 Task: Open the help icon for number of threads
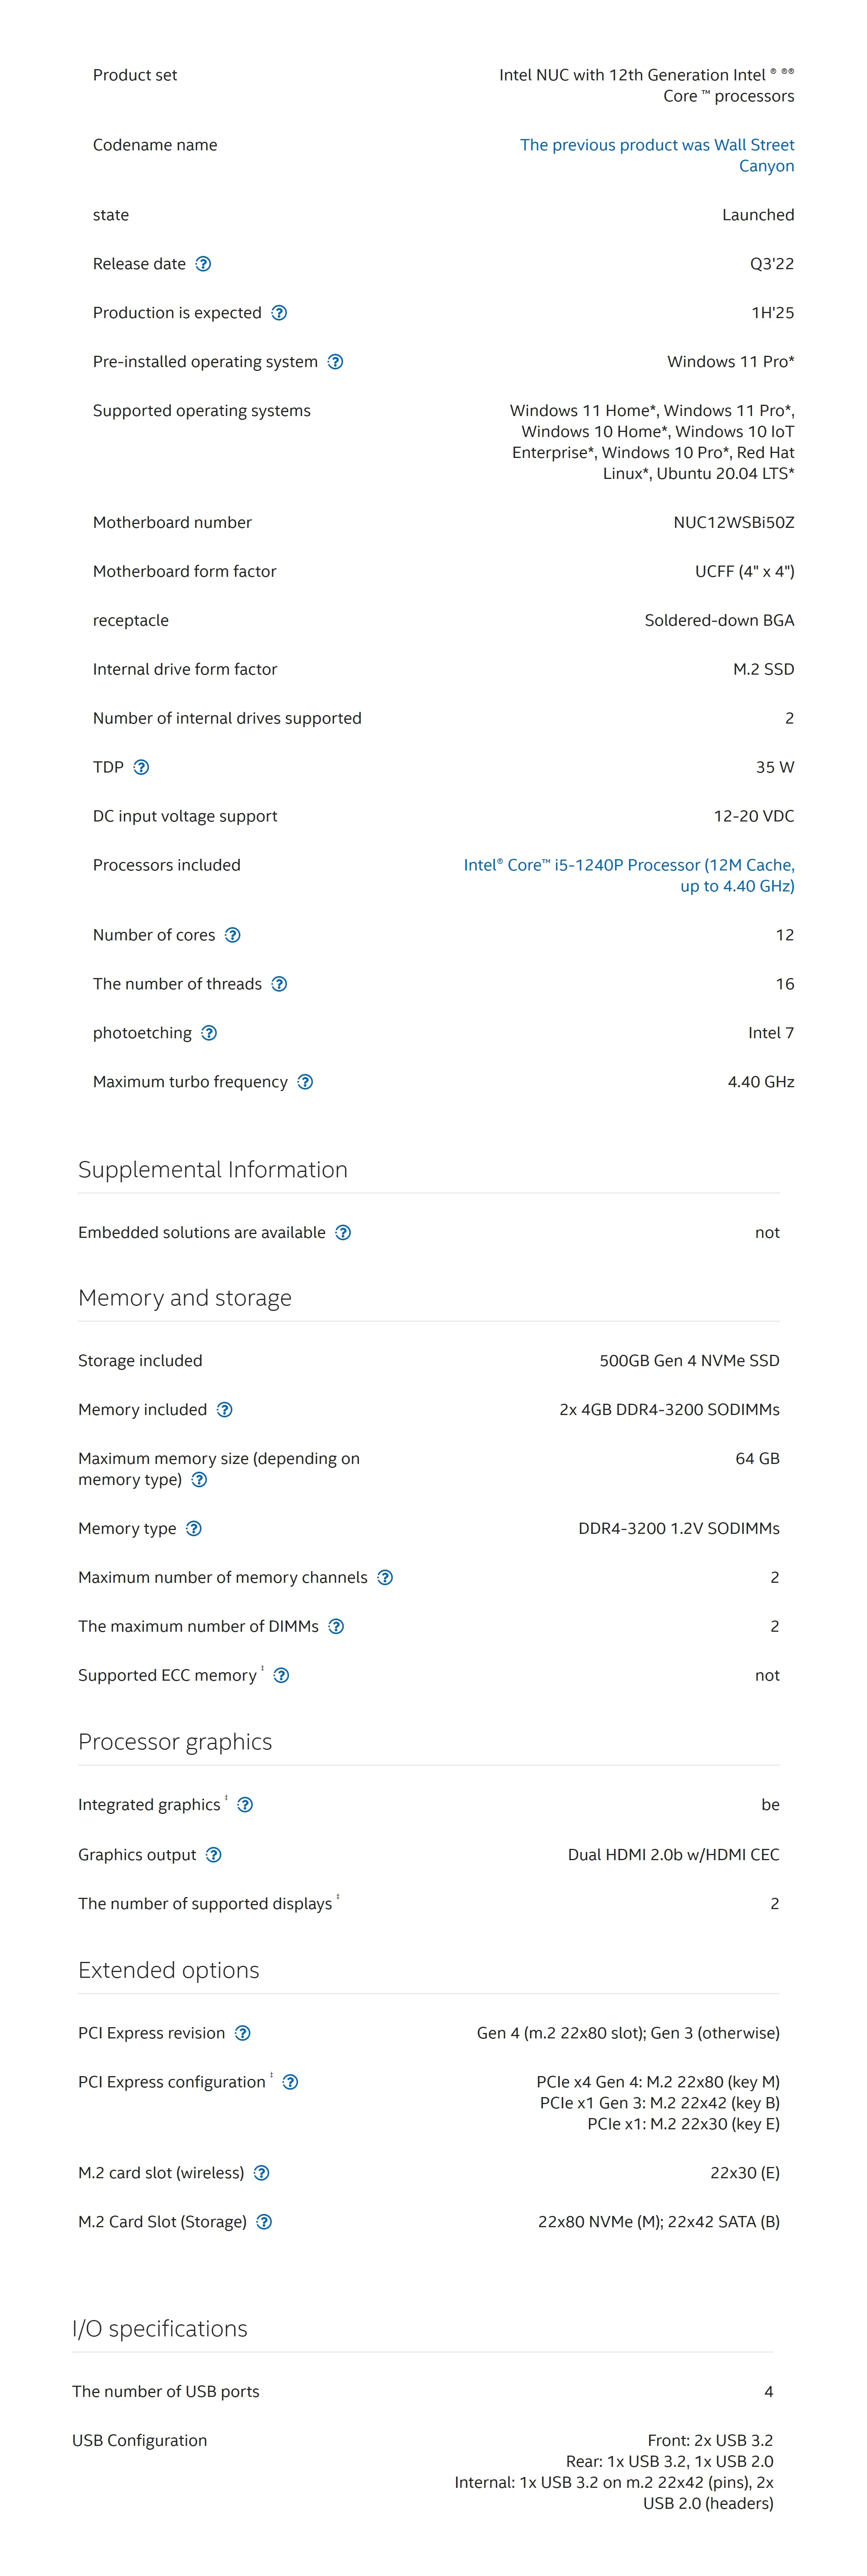tap(279, 984)
